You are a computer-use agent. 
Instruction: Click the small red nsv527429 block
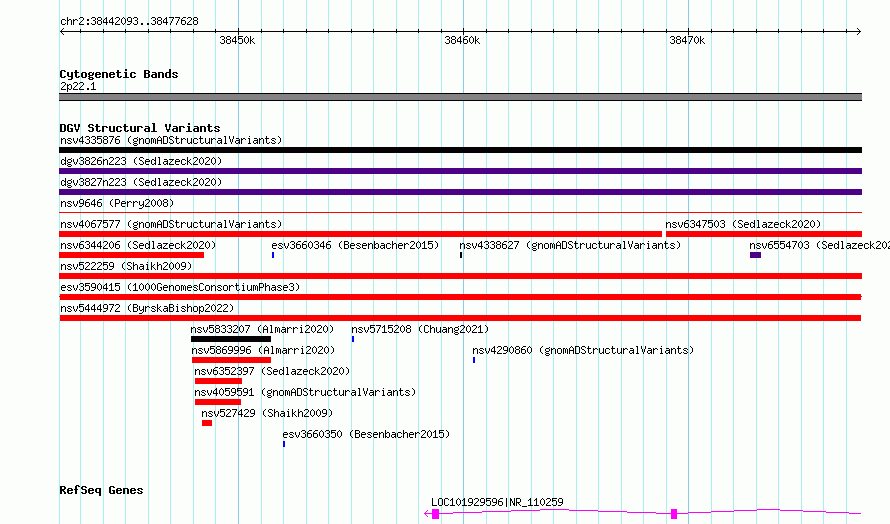tap(207, 423)
